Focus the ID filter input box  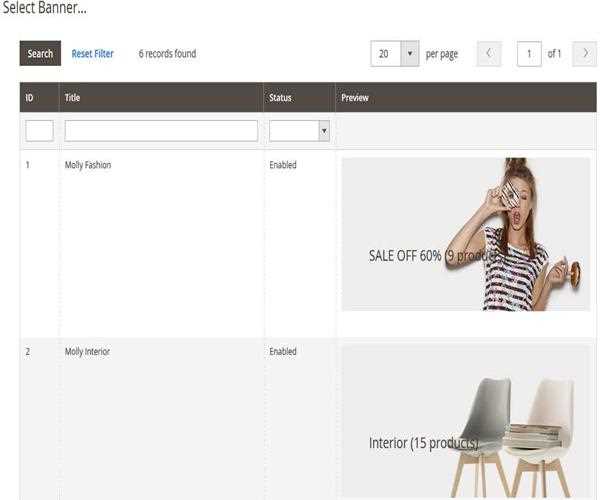coord(39,131)
